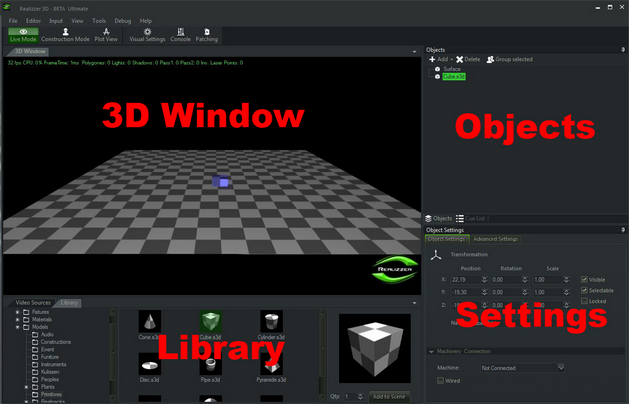Click the library tree vertical scrollbar
This screenshot has width=629, height=404.
click(113, 353)
